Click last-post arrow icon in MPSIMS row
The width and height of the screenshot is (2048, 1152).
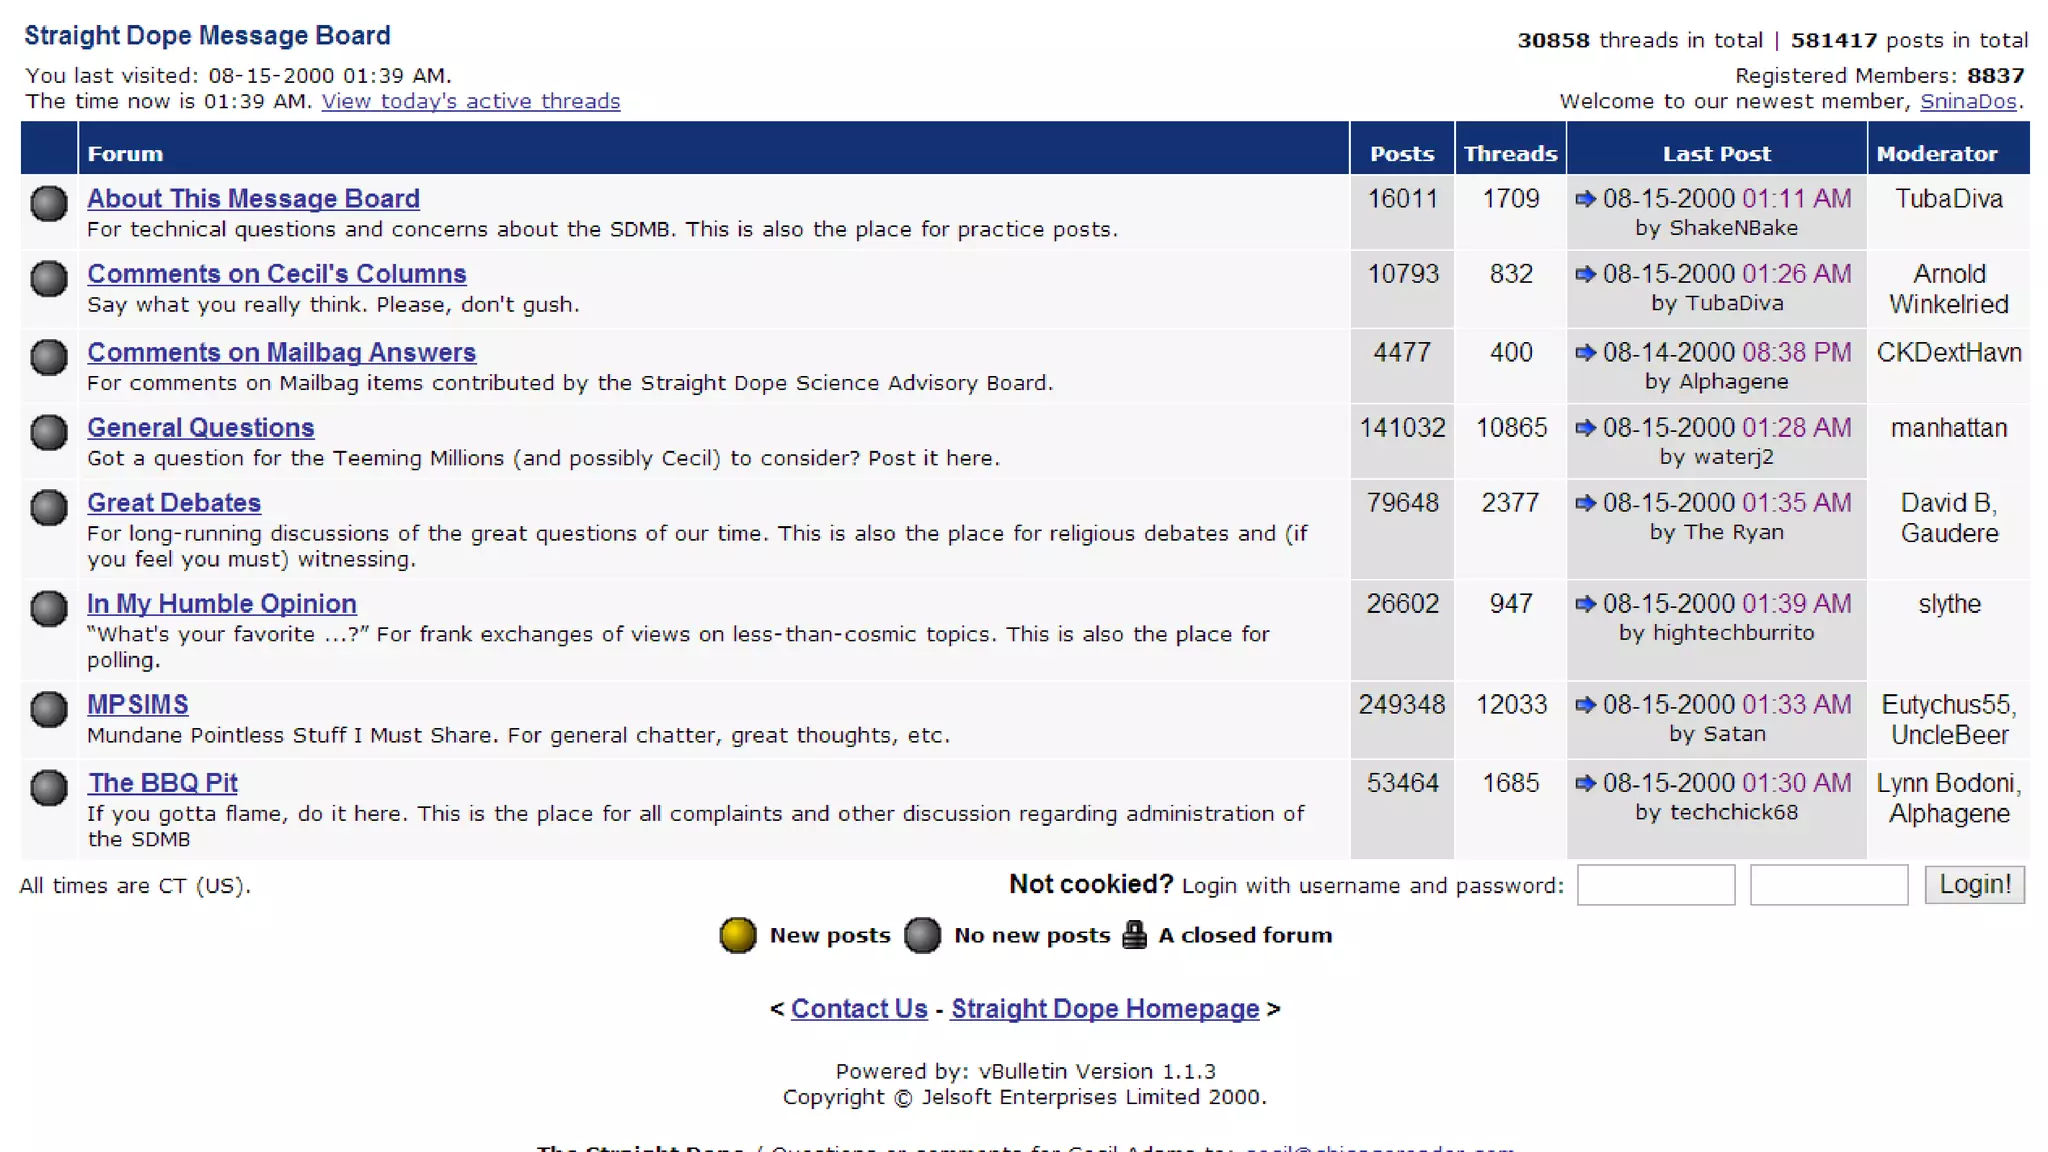click(1585, 705)
